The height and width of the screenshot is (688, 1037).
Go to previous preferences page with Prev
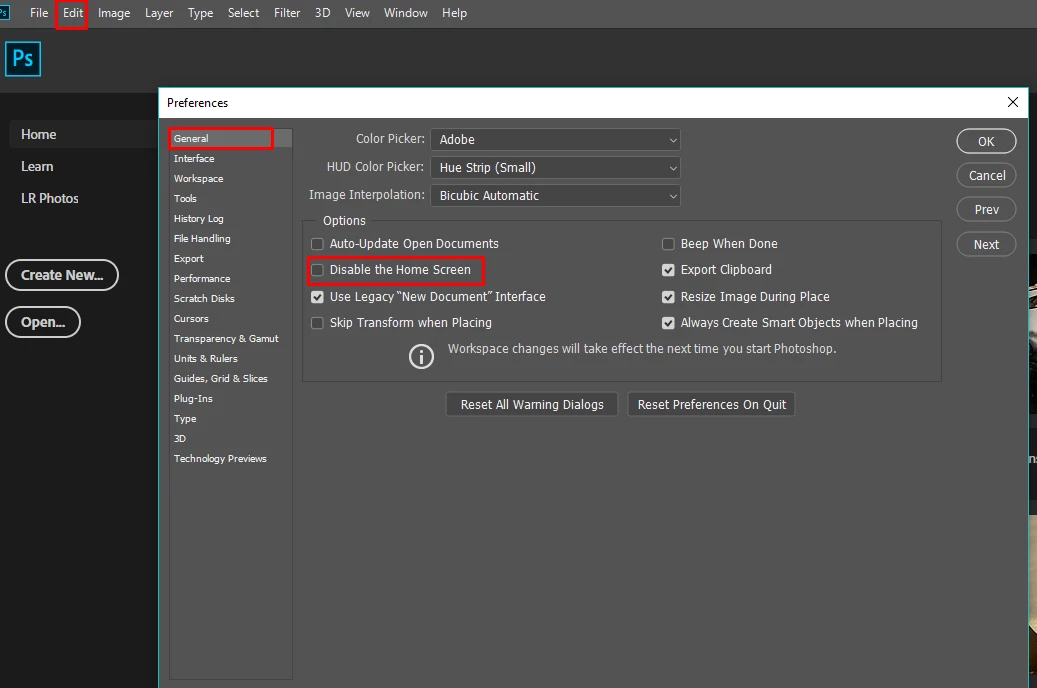tap(986, 210)
